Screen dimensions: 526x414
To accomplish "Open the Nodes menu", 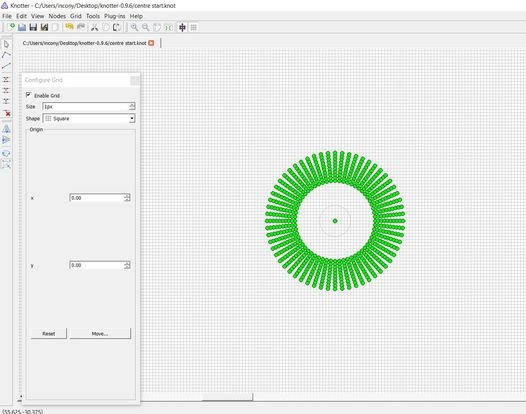I will (57, 16).
